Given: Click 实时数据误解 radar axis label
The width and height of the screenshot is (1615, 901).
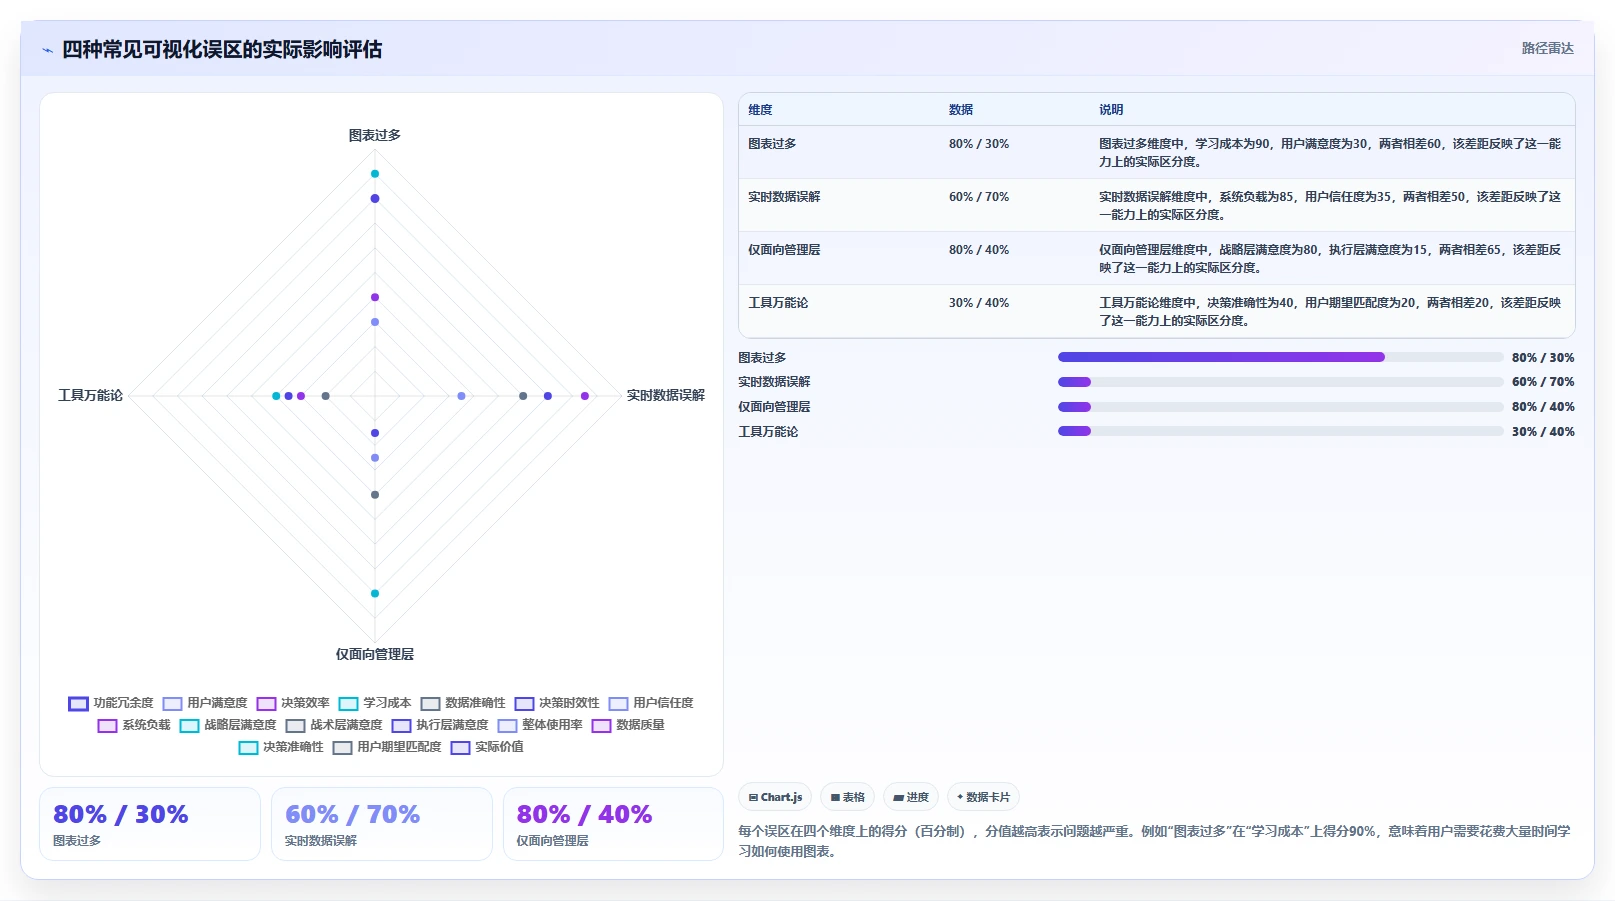Looking at the screenshot, I should pos(666,396).
